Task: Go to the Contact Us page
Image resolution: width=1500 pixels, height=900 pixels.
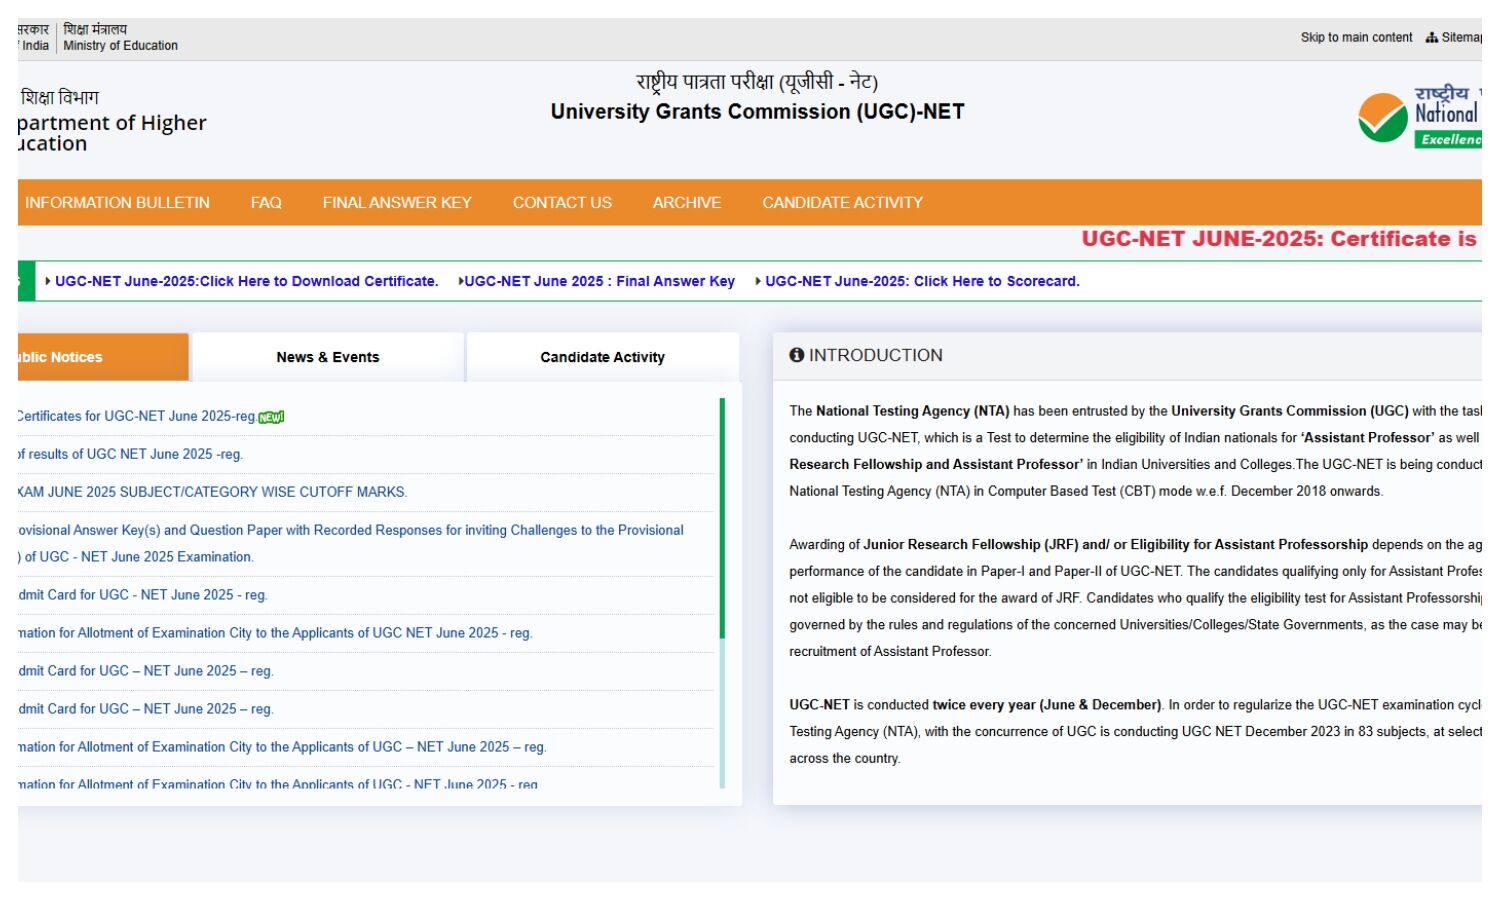Action: tap(562, 203)
